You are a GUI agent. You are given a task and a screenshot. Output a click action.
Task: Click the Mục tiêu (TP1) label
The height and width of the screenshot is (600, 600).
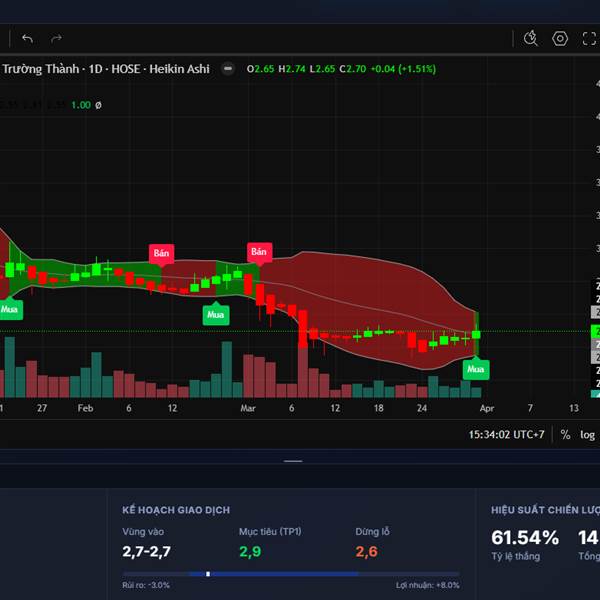[270, 532]
